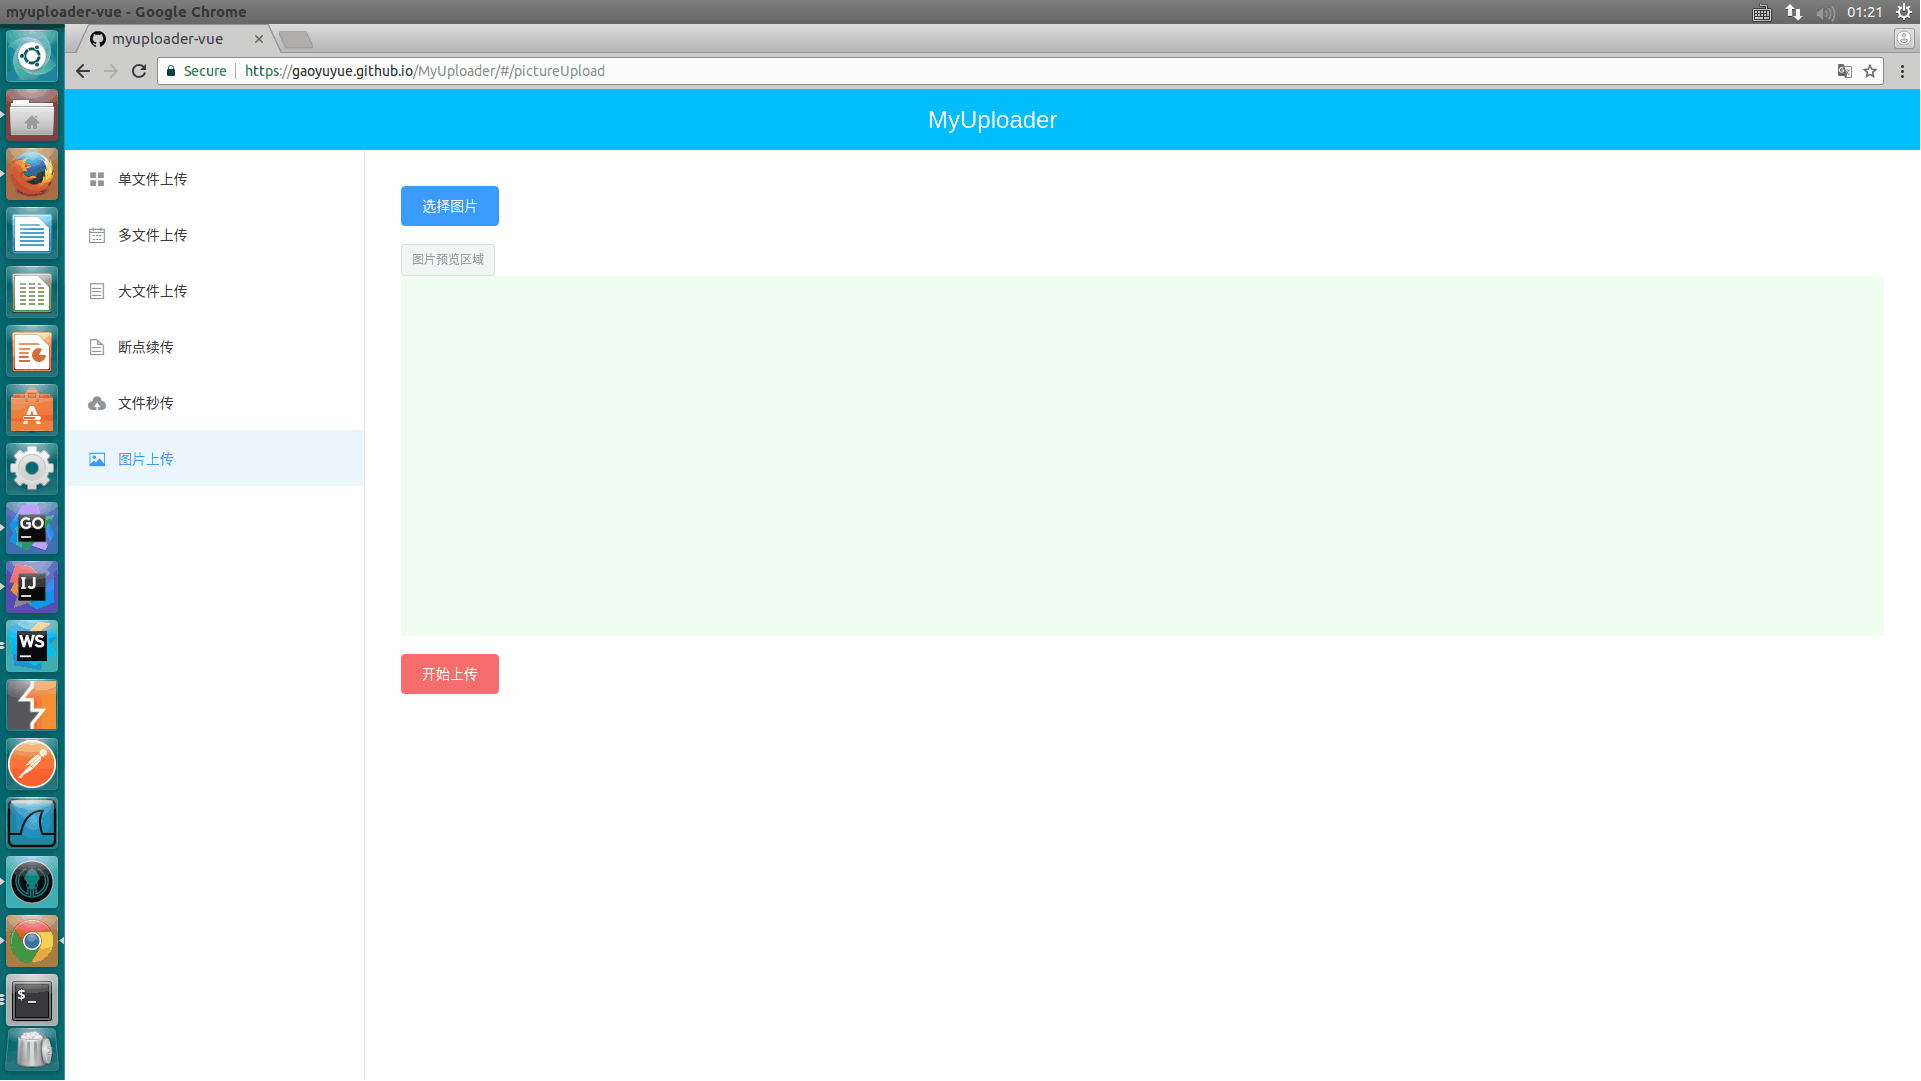Viewport: 1921px width, 1081px height.
Task: Click the cloud upload icon beside 文件秒传
Action: pyautogui.click(x=97, y=403)
